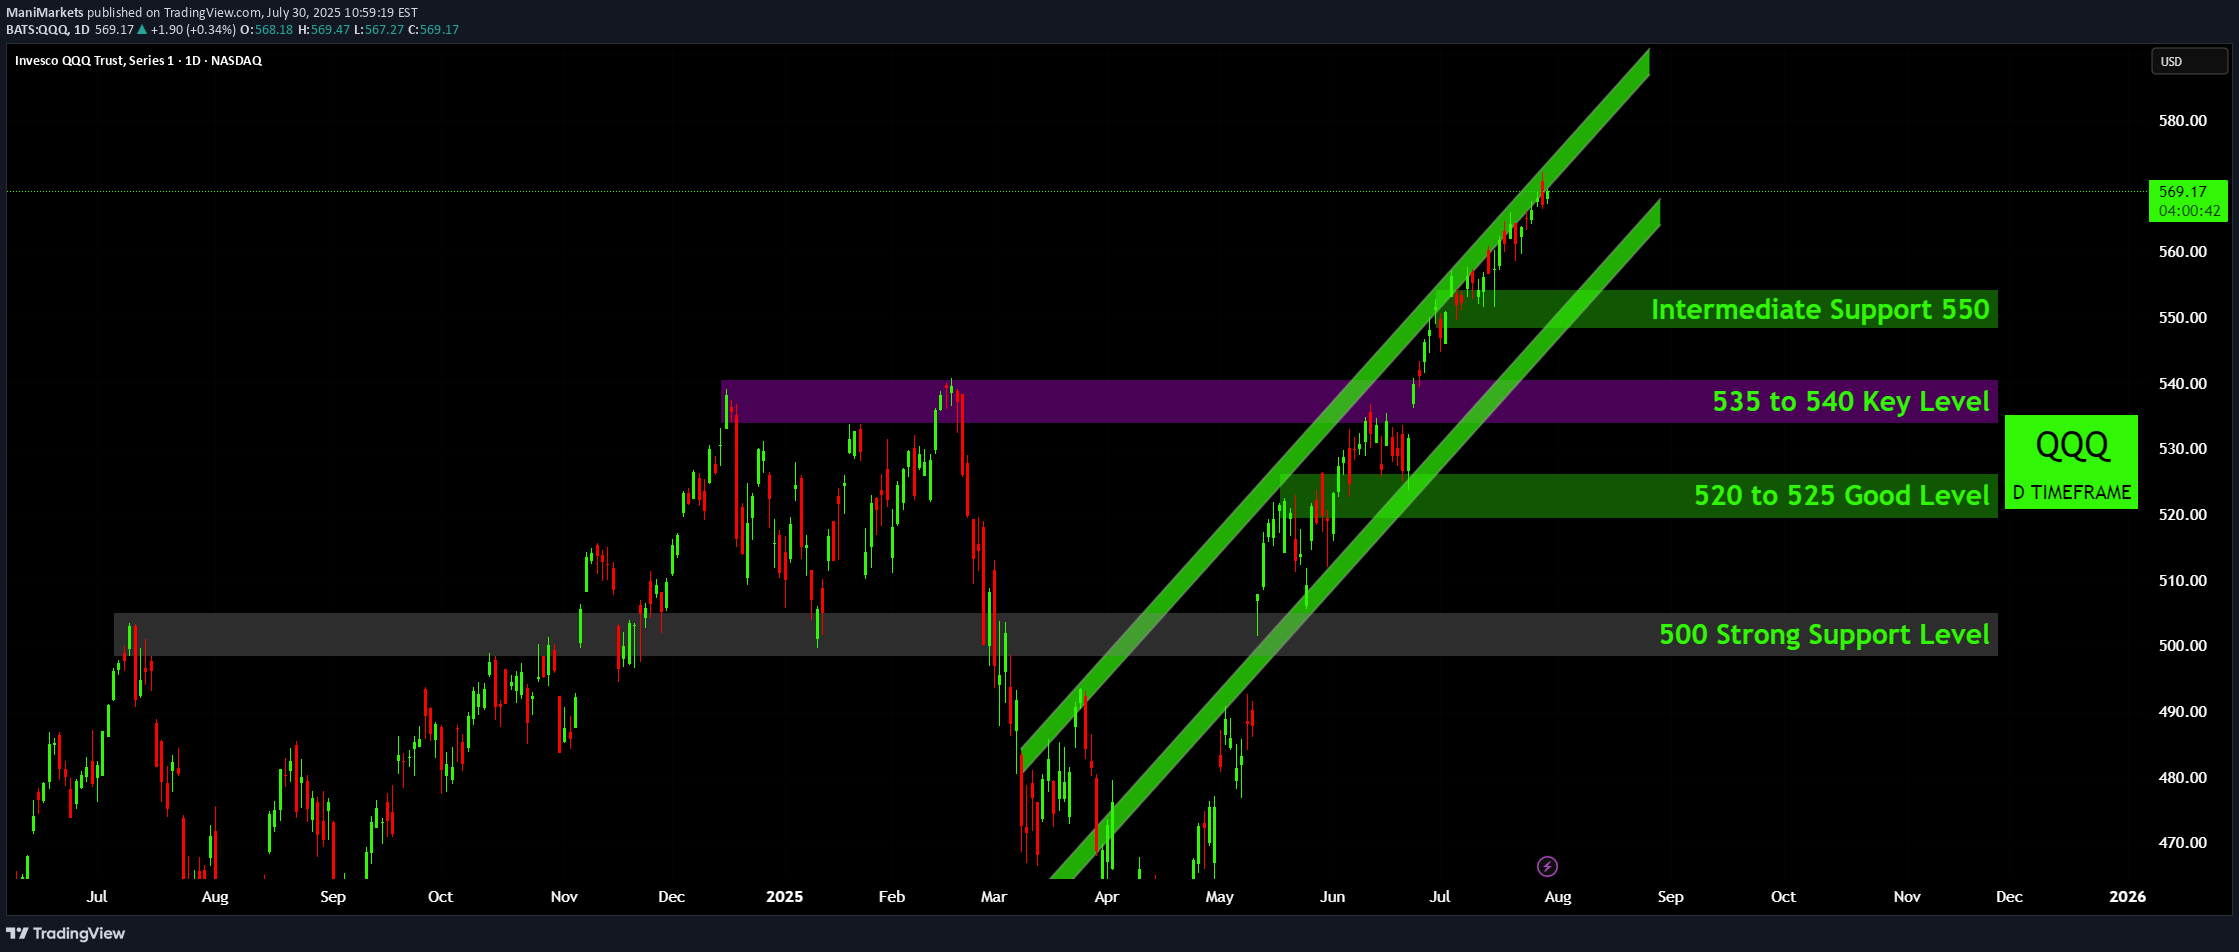The height and width of the screenshot is (952, 2239).
Task: Click the purple lightning event icon
Action: tap(1547, 866)
